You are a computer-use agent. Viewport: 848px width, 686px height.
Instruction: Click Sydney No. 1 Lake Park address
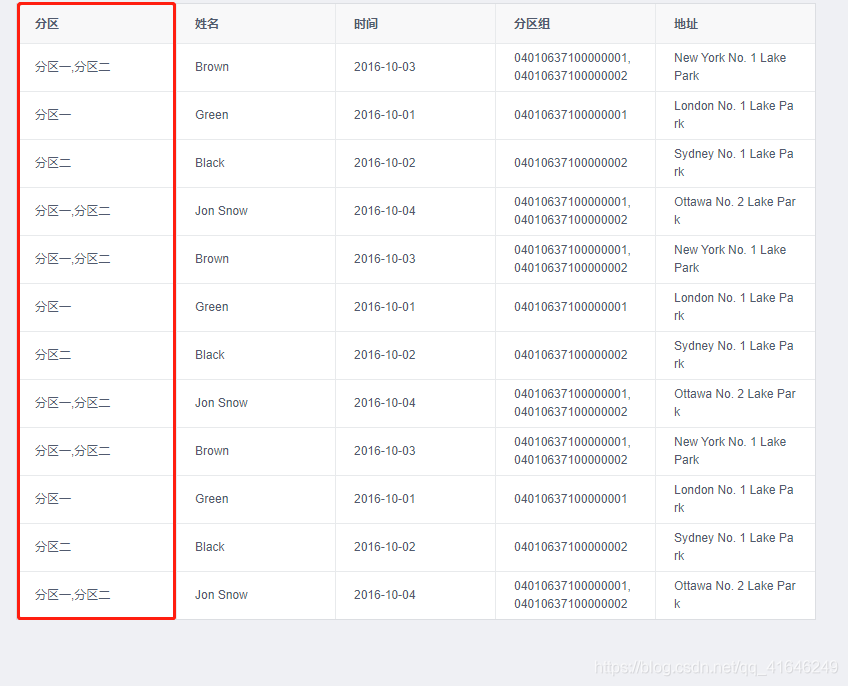pyautogui.click(x=731, y=162)
